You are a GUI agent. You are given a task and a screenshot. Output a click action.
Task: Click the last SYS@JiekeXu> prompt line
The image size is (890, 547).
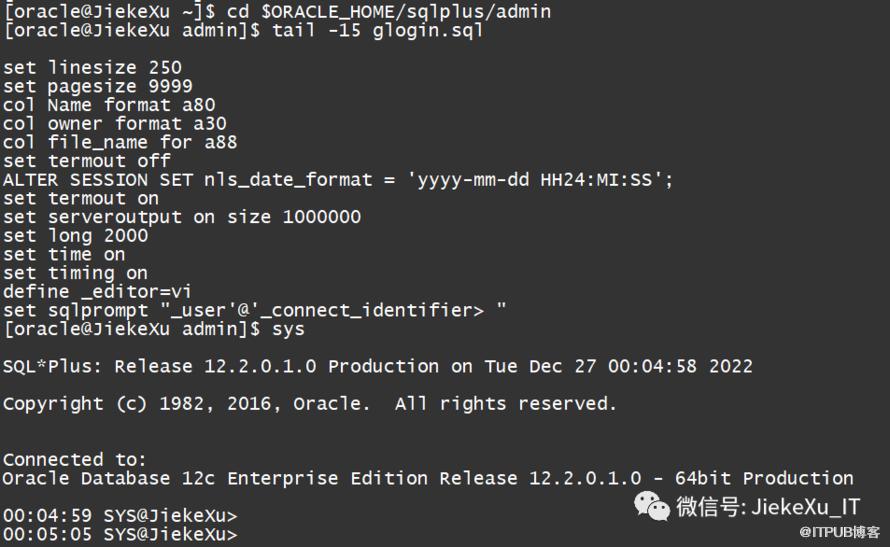pyautogui.click(x=120, y=535)
